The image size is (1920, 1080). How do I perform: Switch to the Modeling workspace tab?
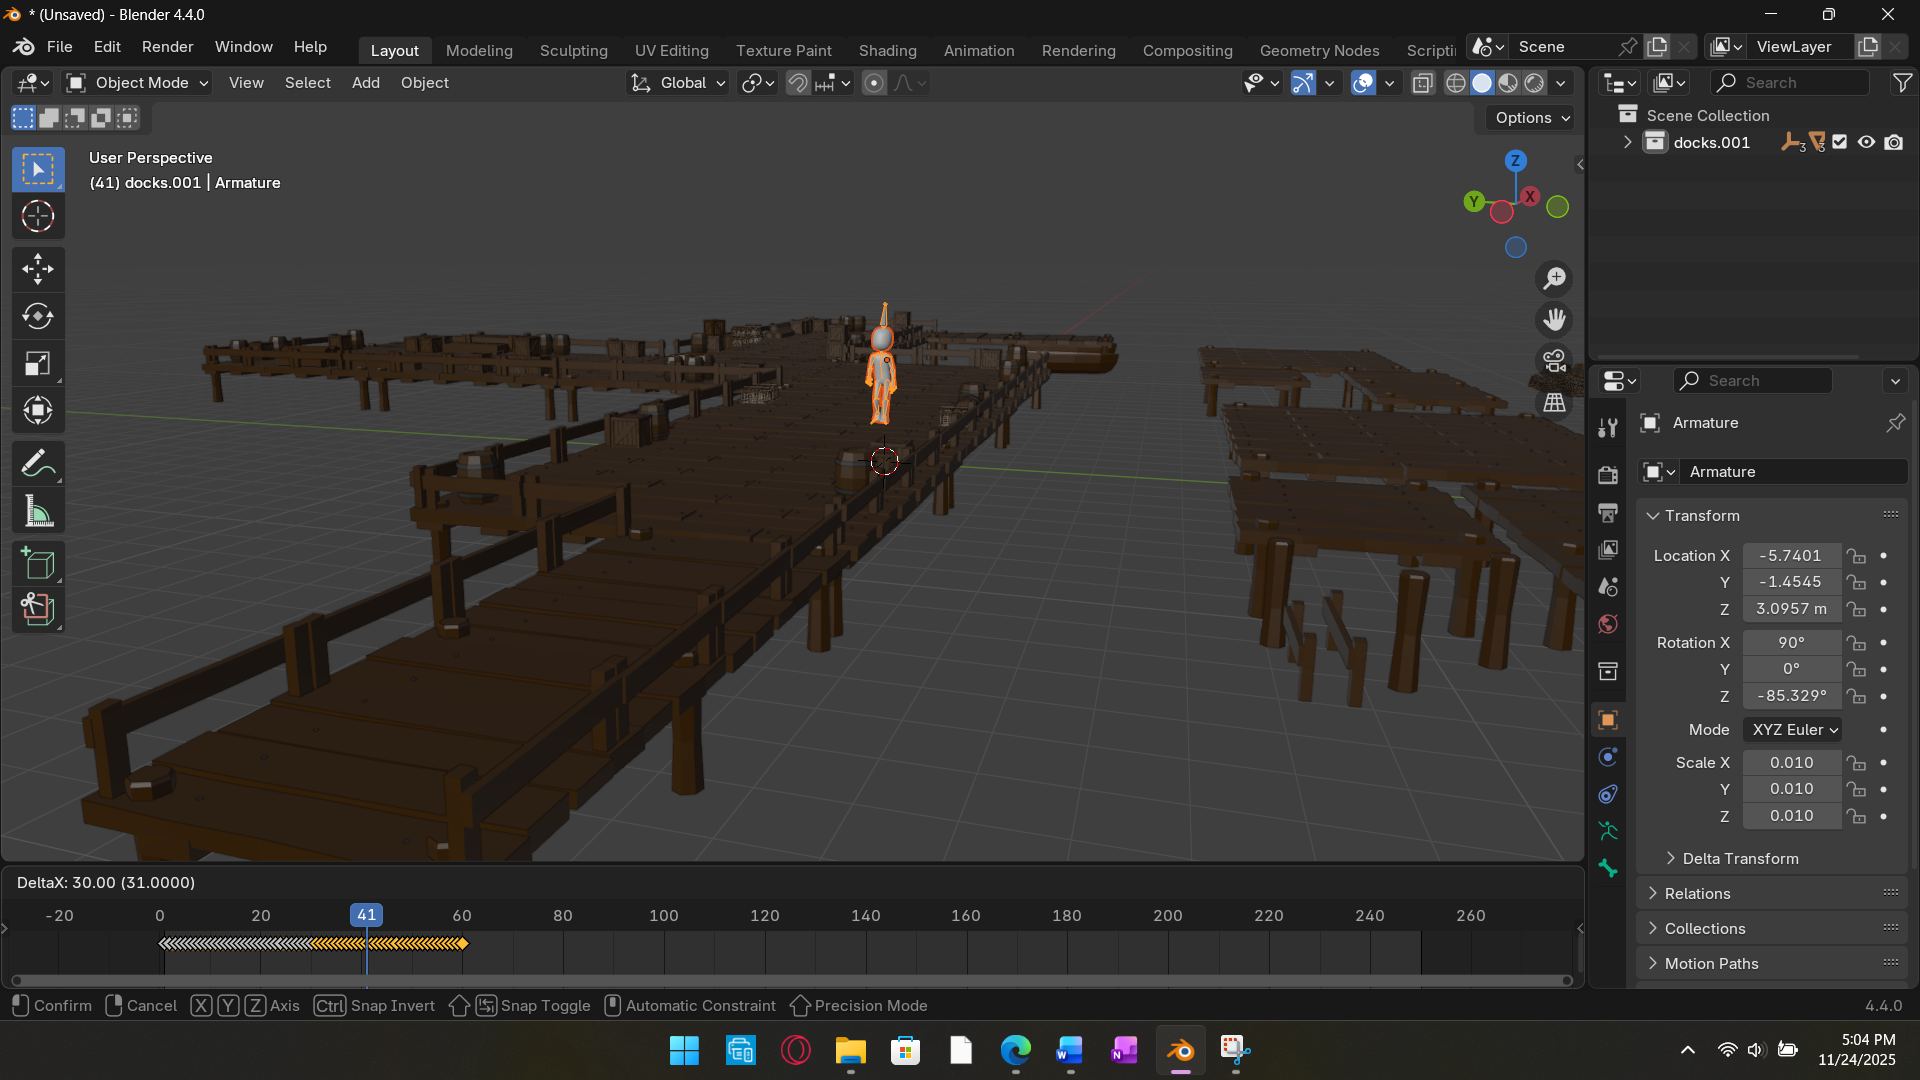coord(479,50)
